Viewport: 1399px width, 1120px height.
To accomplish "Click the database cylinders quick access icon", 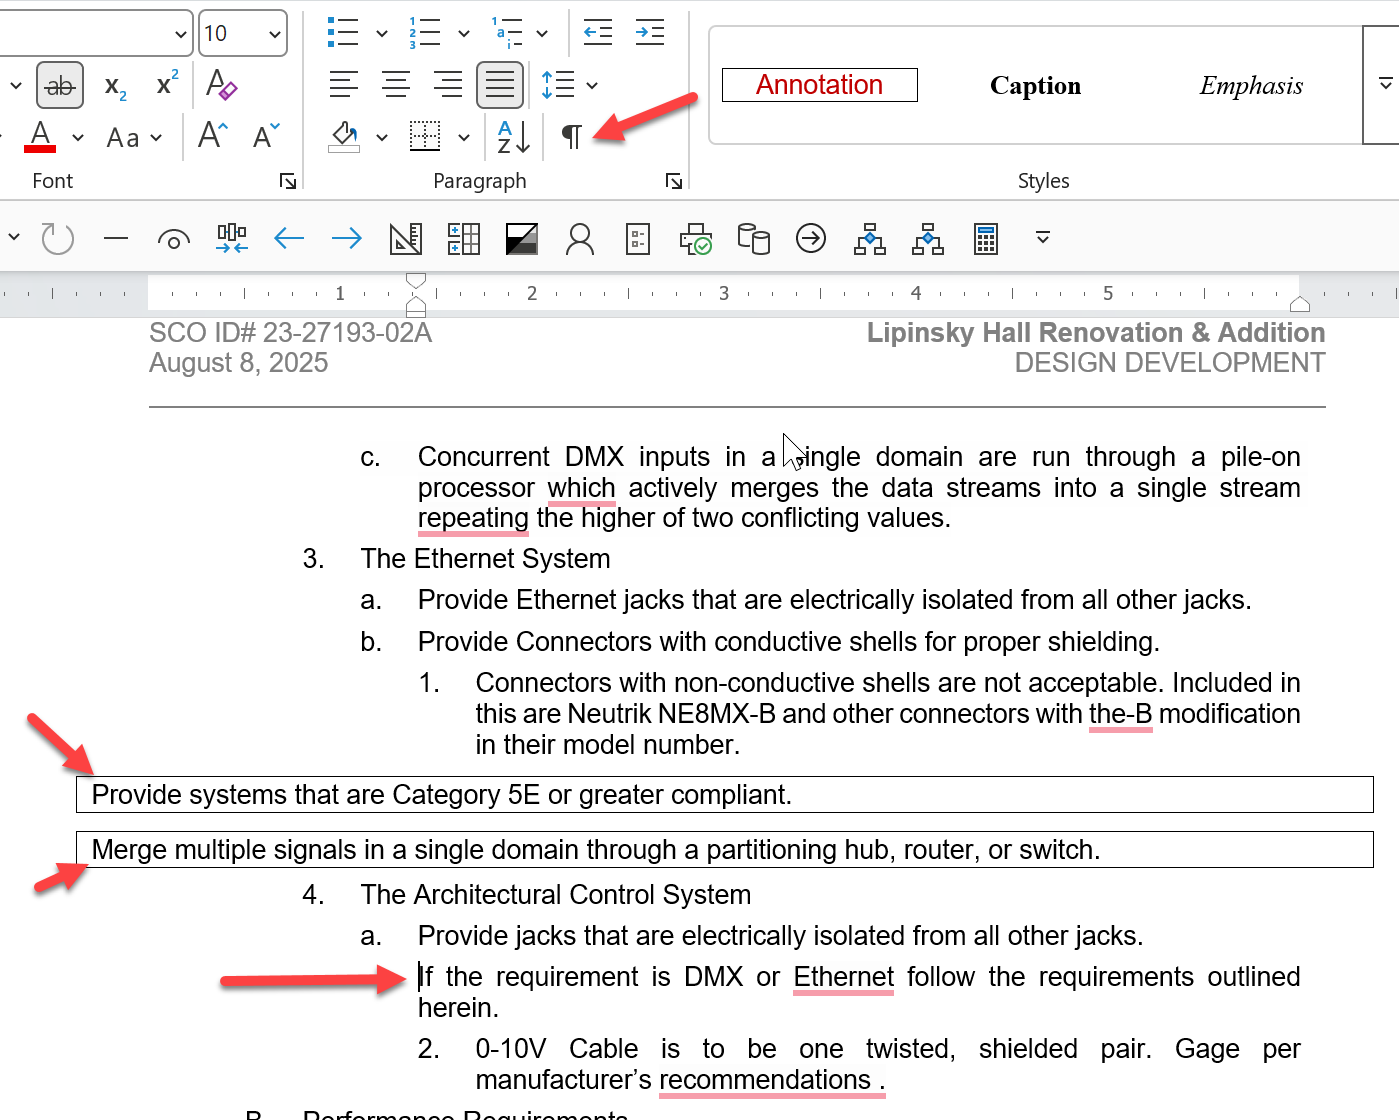I will [x=753, y=238].
